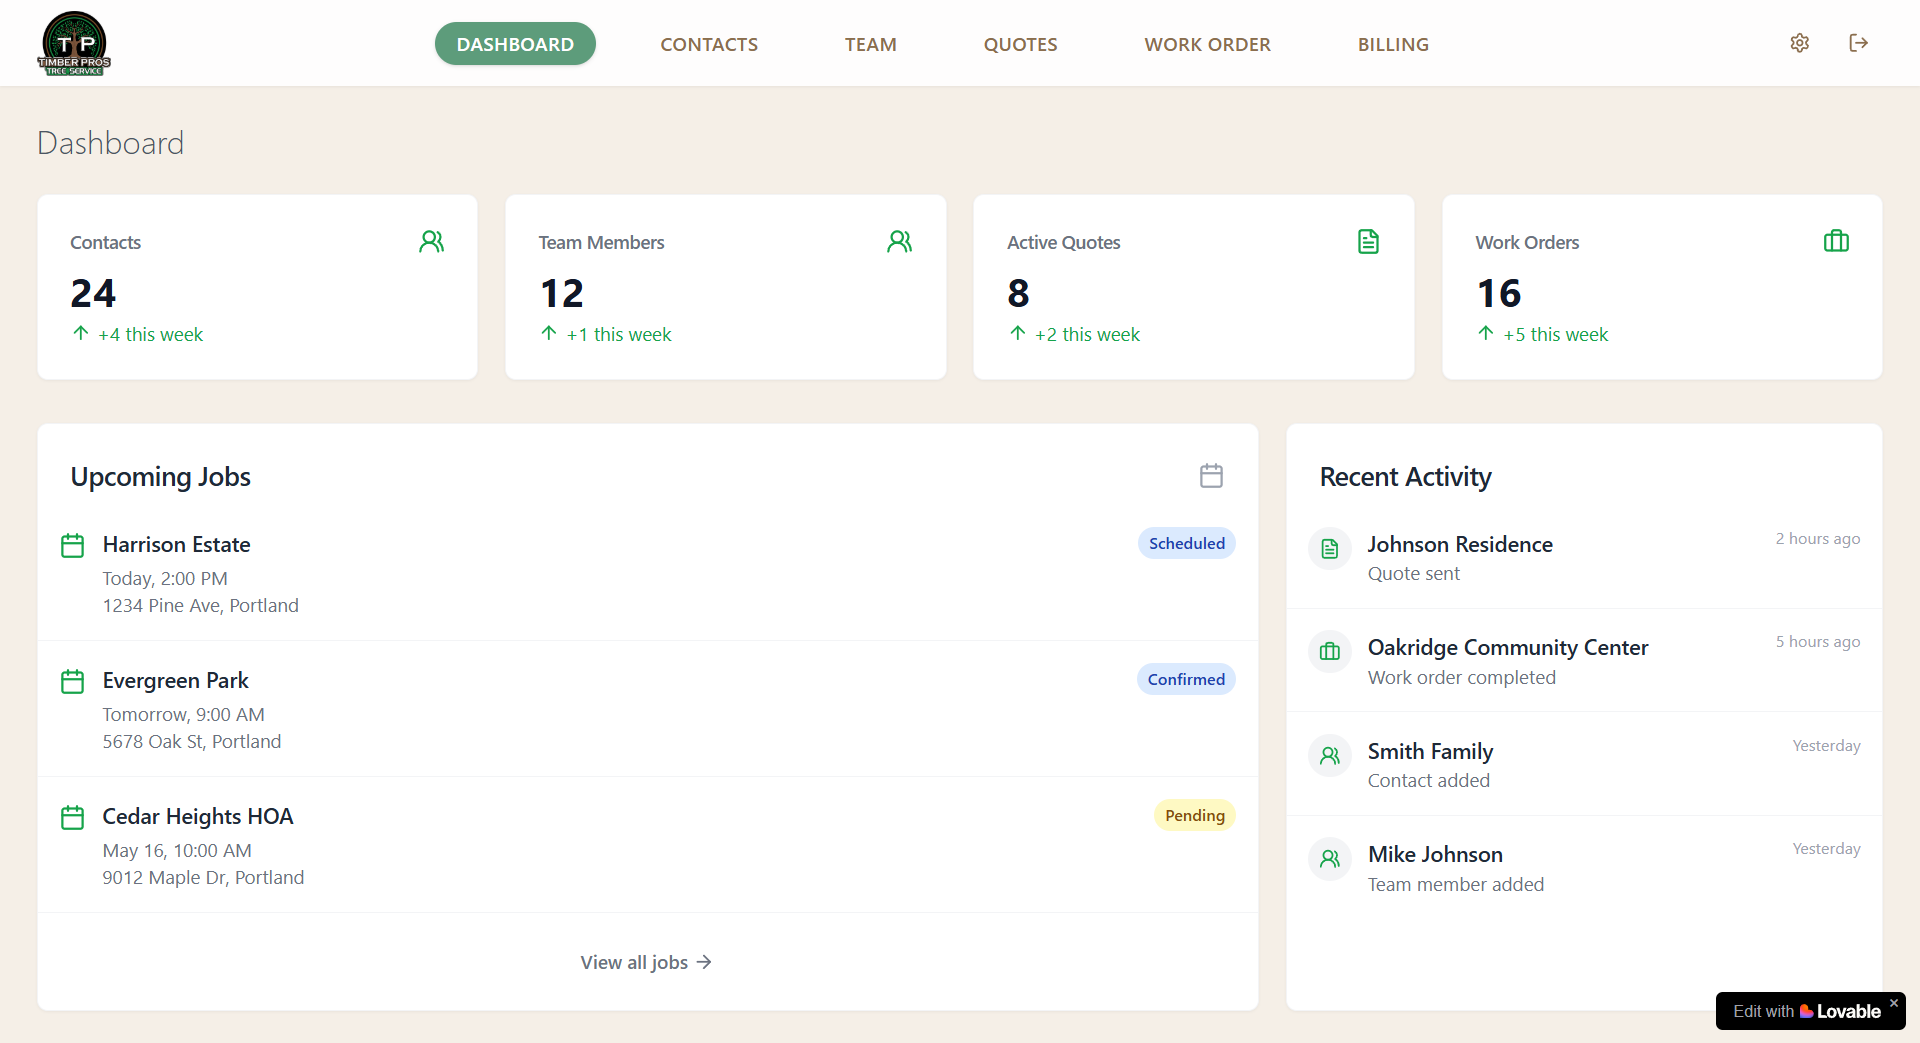Viewport: 1920px width, 1043px height.
Task: Close the Edit with Lovable badge
Action: click(x=1894, y=1003)
